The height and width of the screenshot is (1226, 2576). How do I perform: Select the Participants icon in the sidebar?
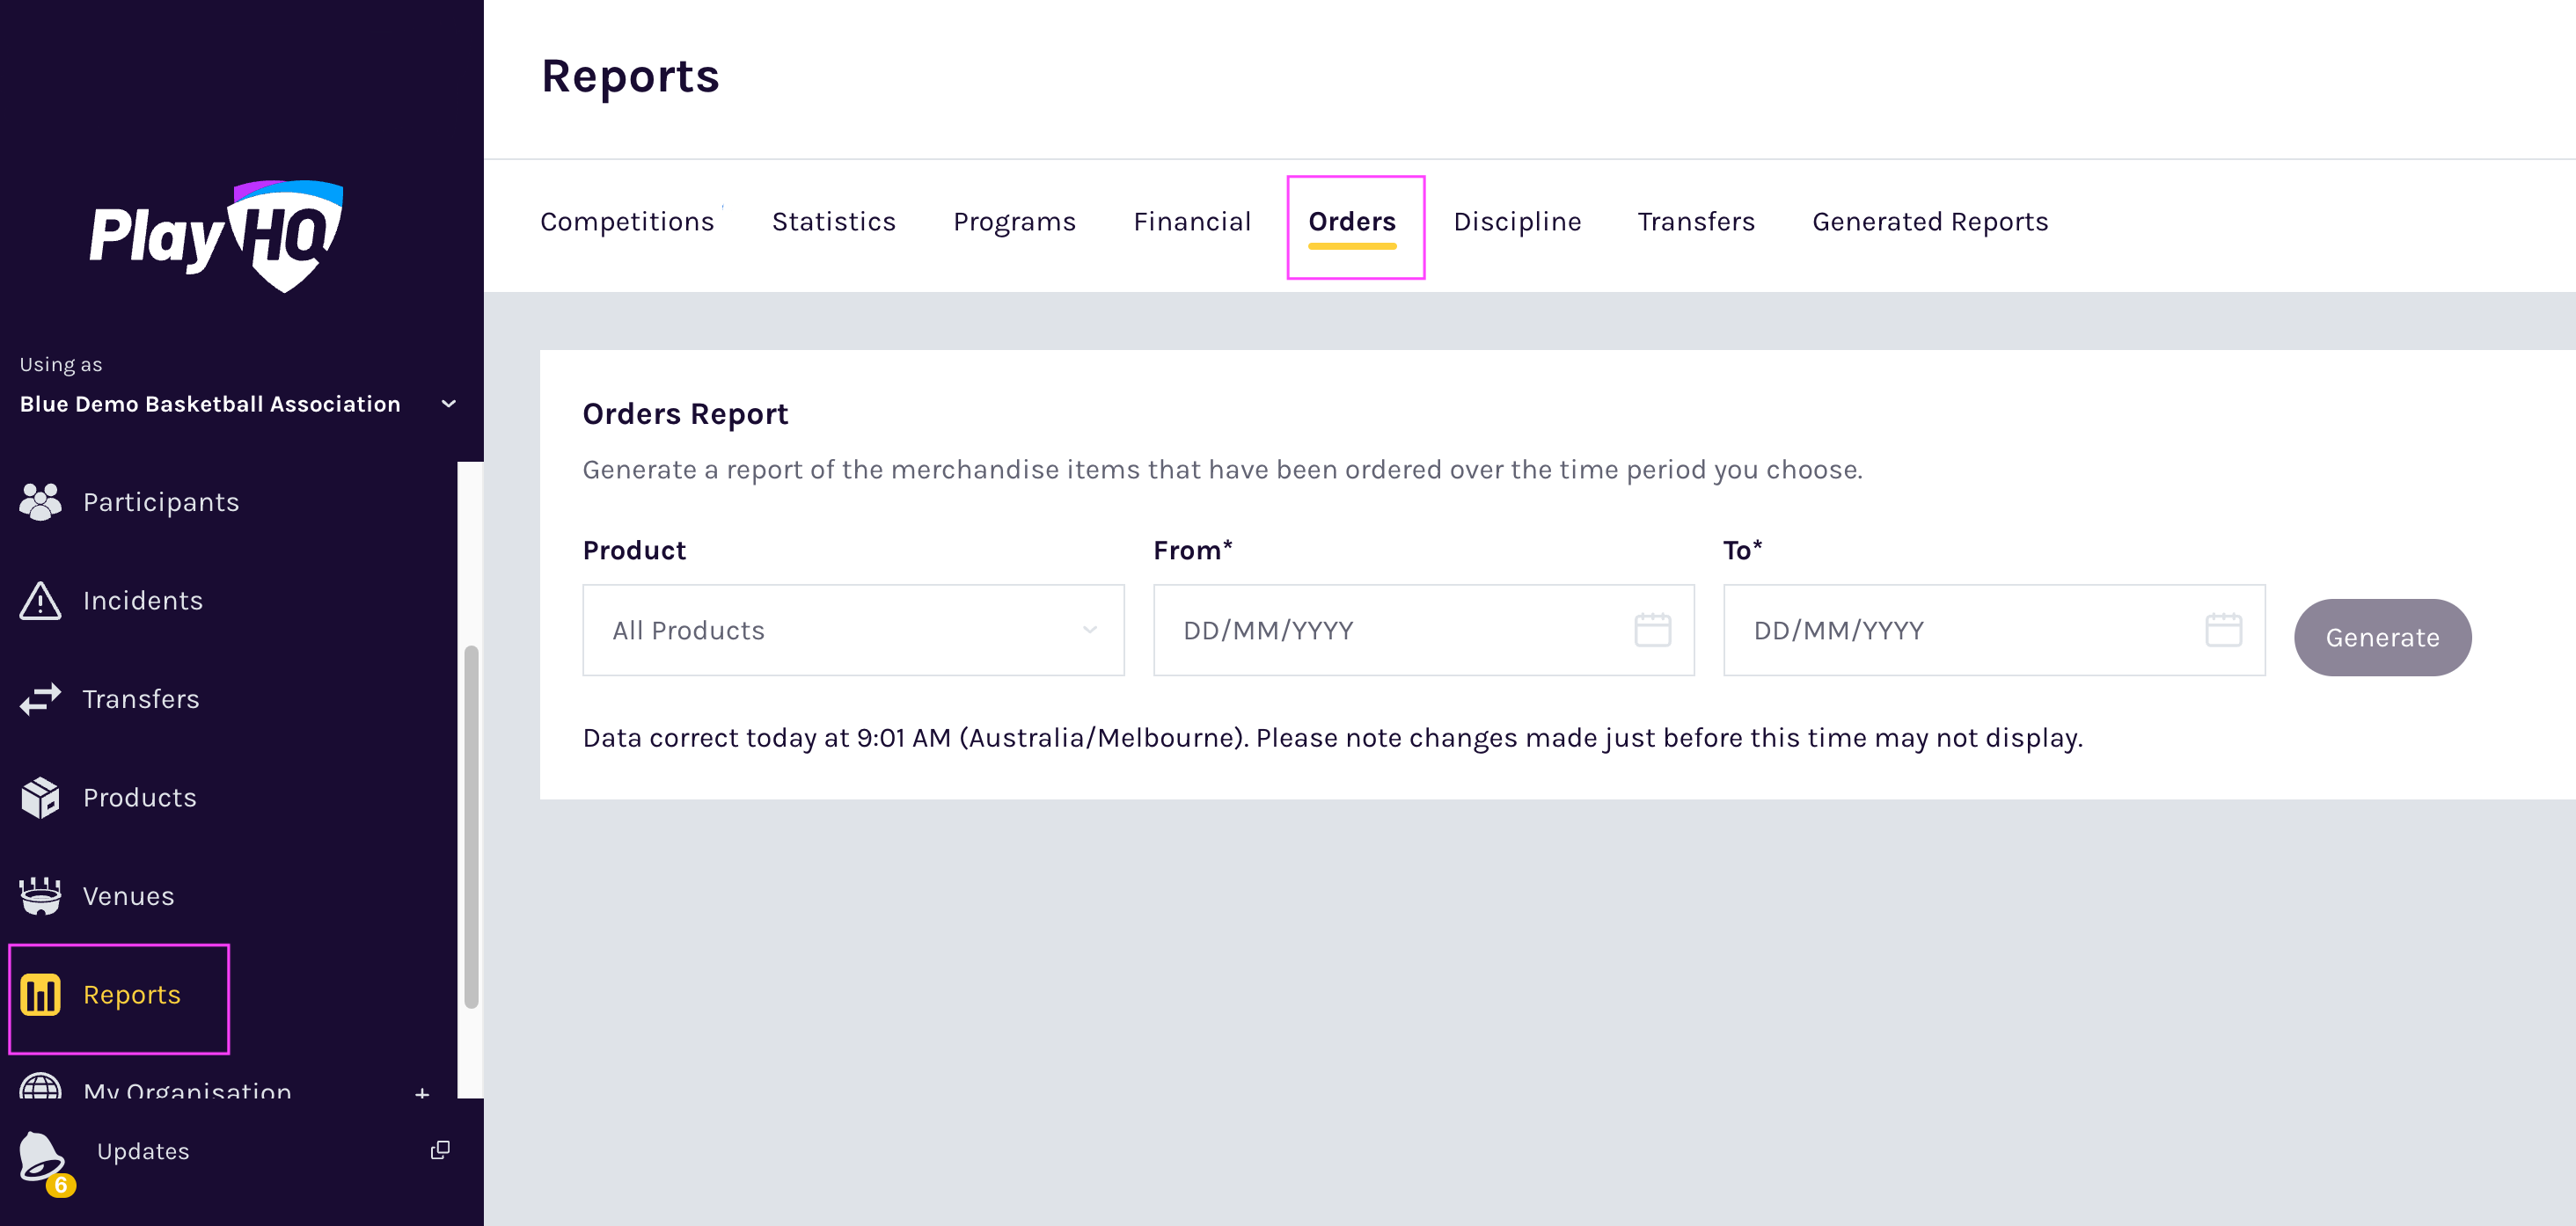pos(40,501)
